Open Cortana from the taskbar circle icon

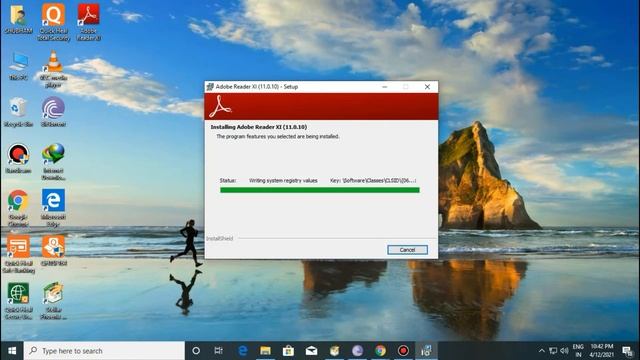[x=196, y=351]
